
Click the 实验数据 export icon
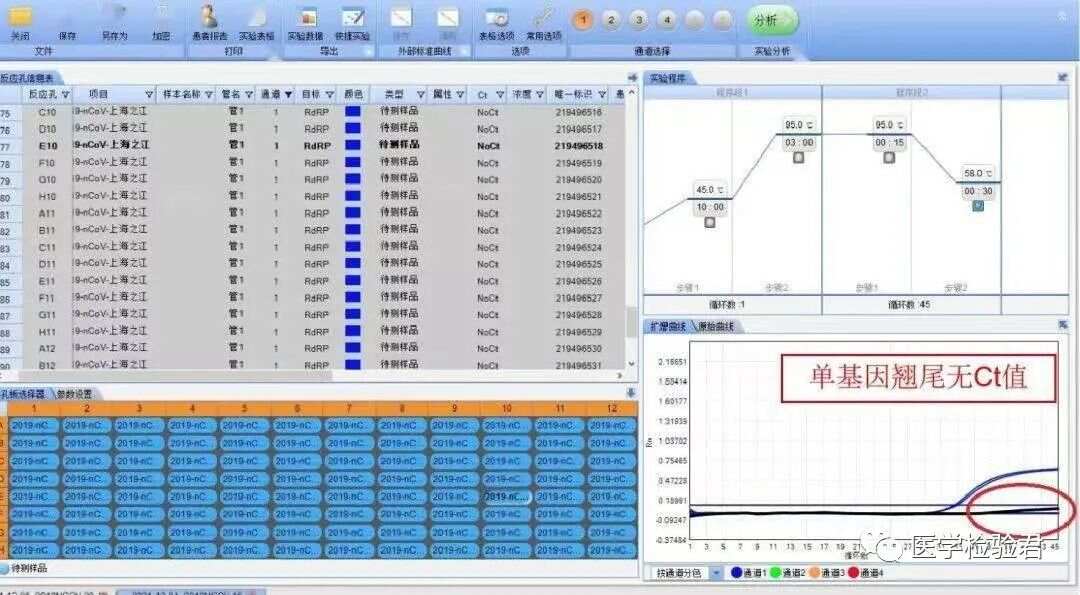[x=305, y=17]
